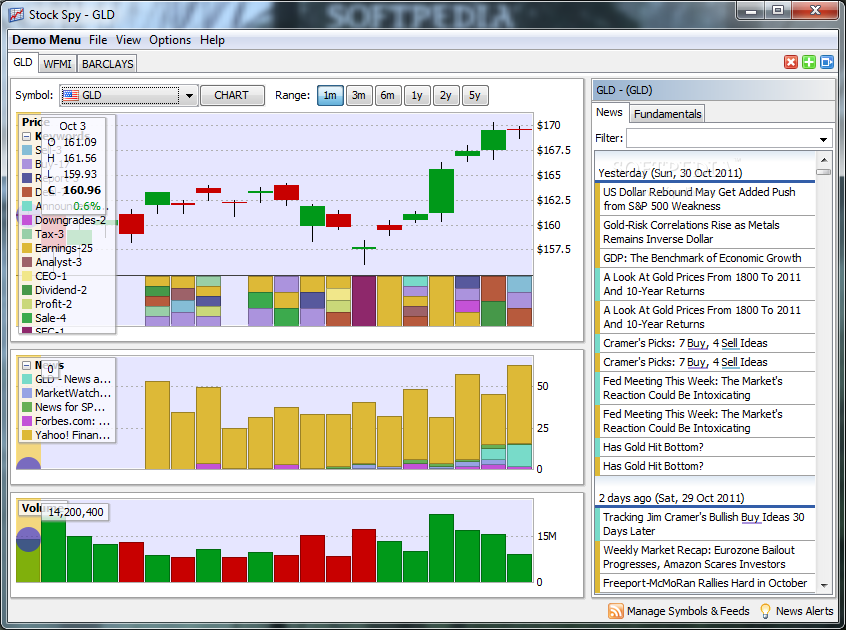Image resolution: width=846 pixels, height=630 pixels.
Task: Open the File menu
Action: 98,40
